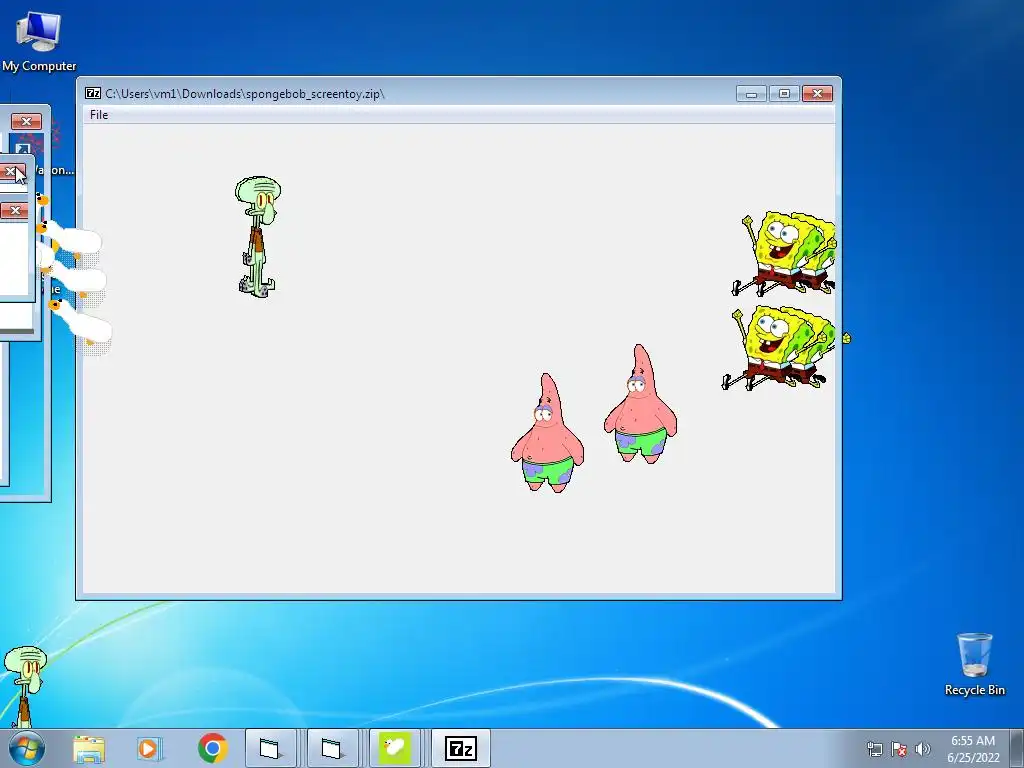
Task: Launch Windows Media Player from taskbar
Action: [150, 748]
